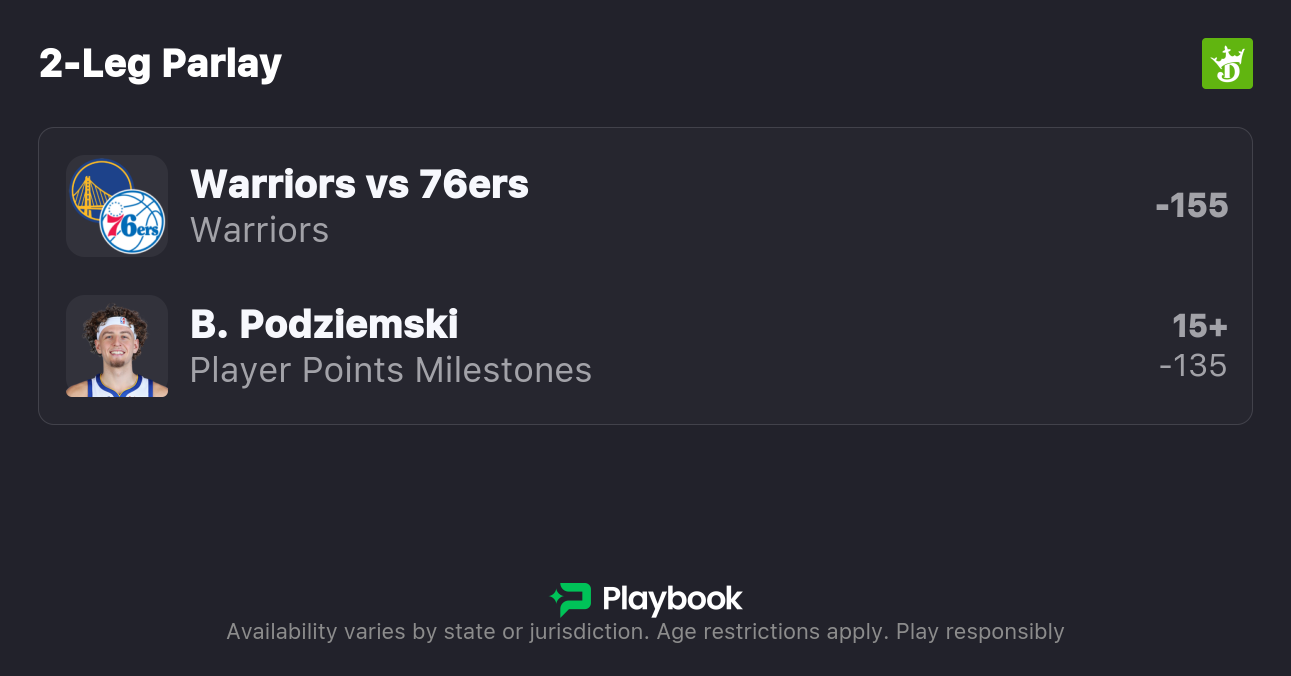This screenshot has height=676, width=1291.
Task: Select the 15+ points milestone
Action: click(1199, 326)
